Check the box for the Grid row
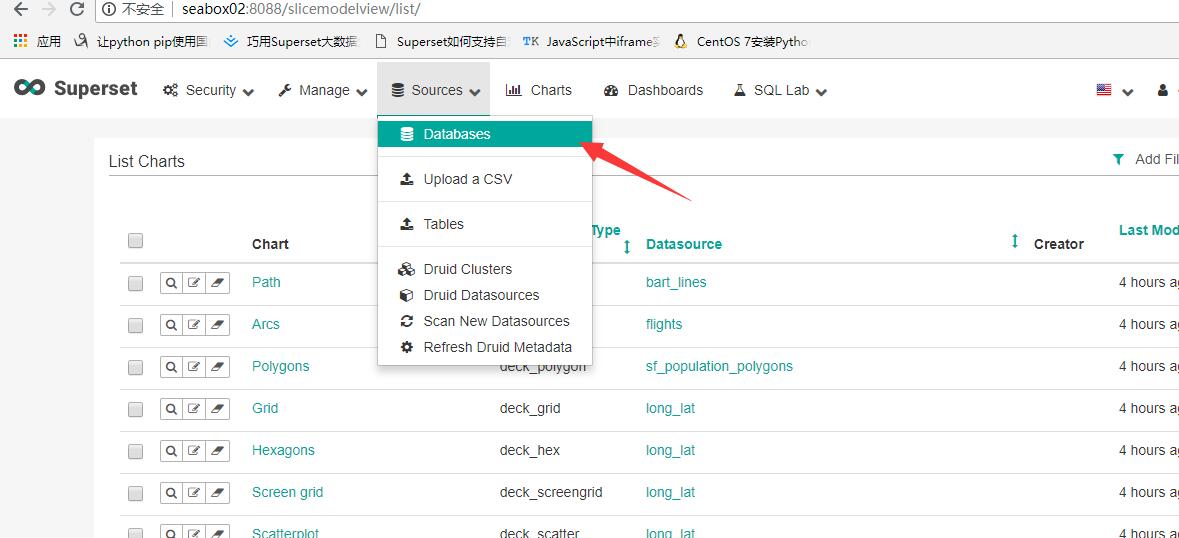Image resolution: width=1179 pixels, height=538 pixels. pos(135,410)
